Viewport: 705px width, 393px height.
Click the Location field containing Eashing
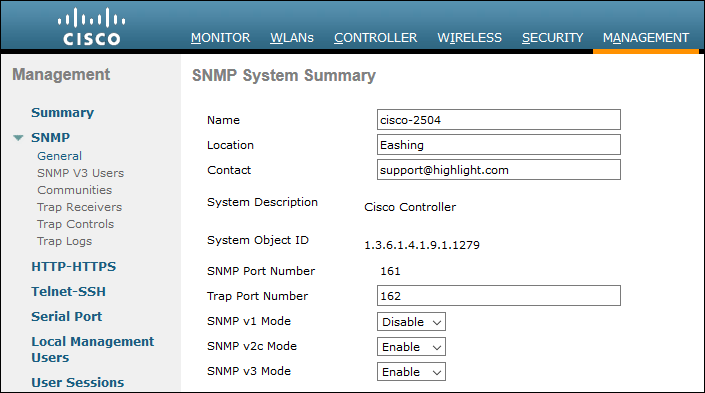point(499,145)
